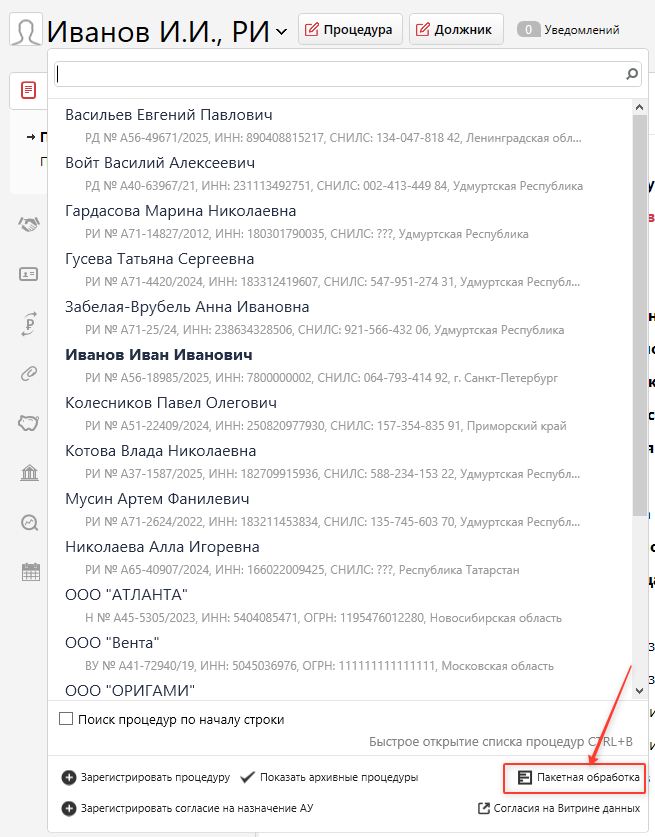
Task: Open the ID card sidebar icon
Action: coord(29,274)
